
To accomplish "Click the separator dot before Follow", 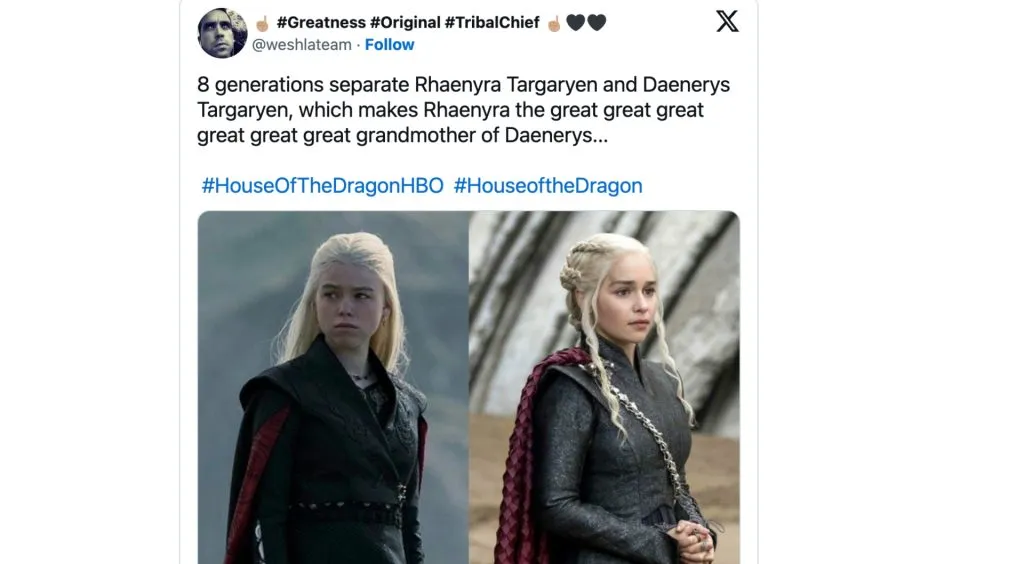I will pyautogui.click(x=358, y=44).
